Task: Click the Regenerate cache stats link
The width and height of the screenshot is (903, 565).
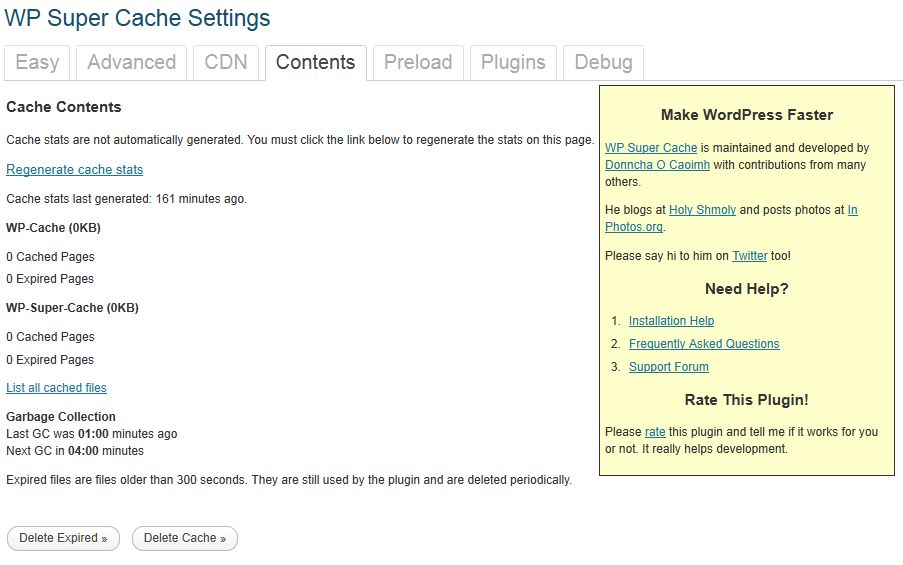Action: (x=74, y=170)
